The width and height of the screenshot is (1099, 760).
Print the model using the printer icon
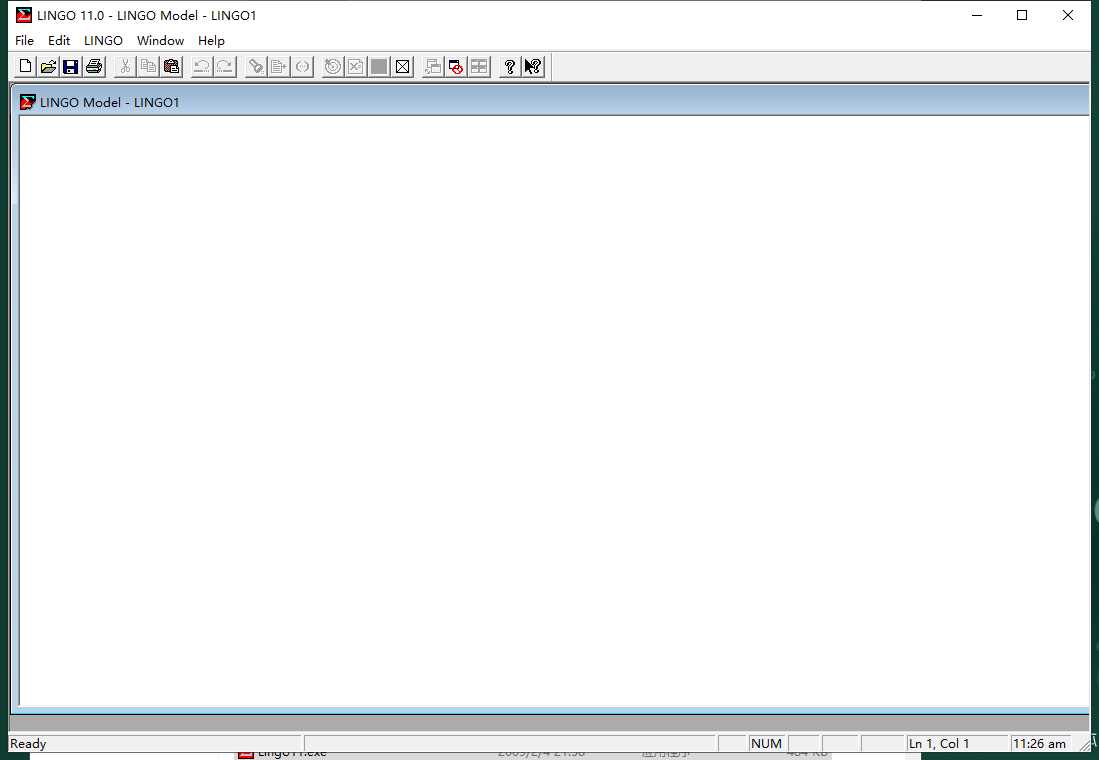click(x=94, y=67)
